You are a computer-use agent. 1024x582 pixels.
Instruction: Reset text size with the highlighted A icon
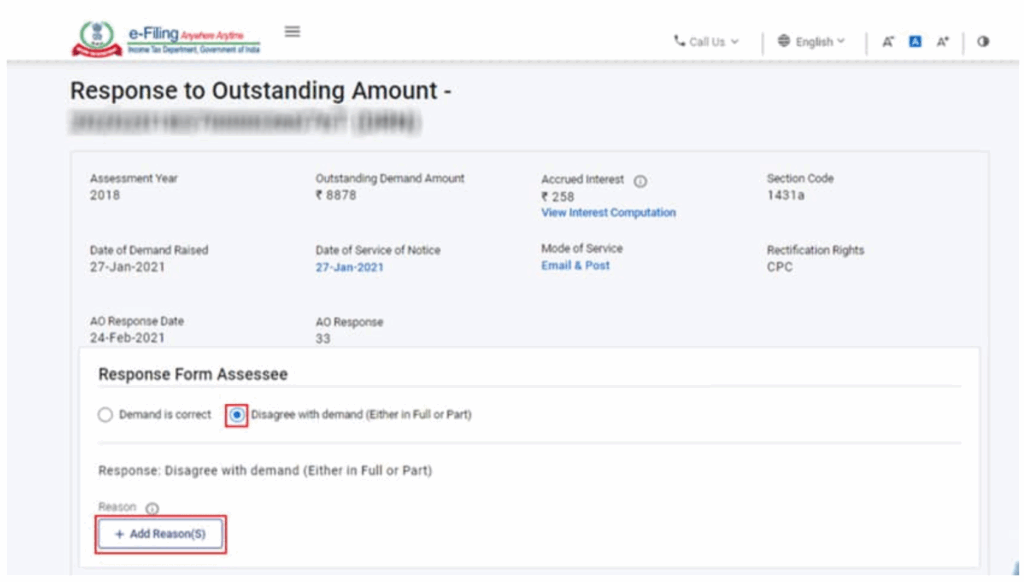point(914,42)
